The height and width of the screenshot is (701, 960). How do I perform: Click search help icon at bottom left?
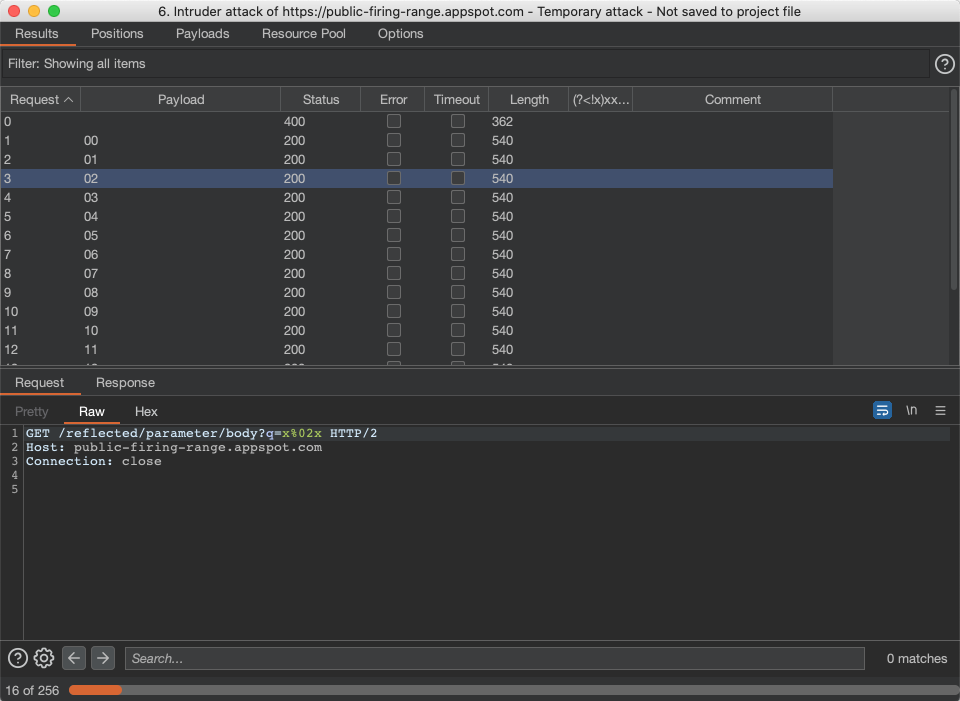(x=18, y=658)
